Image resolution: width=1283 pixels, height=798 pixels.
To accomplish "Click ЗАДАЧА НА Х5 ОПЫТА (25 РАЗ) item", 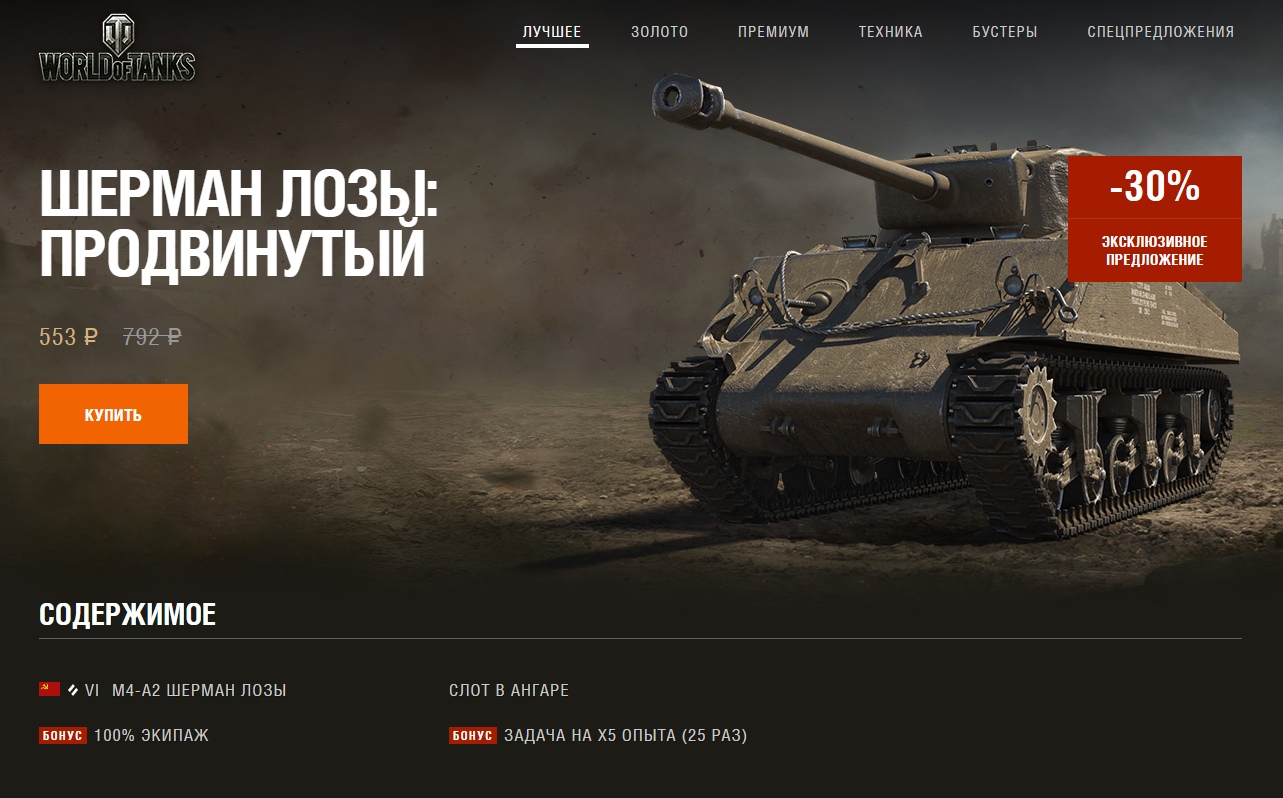I will tap(625, 736).
